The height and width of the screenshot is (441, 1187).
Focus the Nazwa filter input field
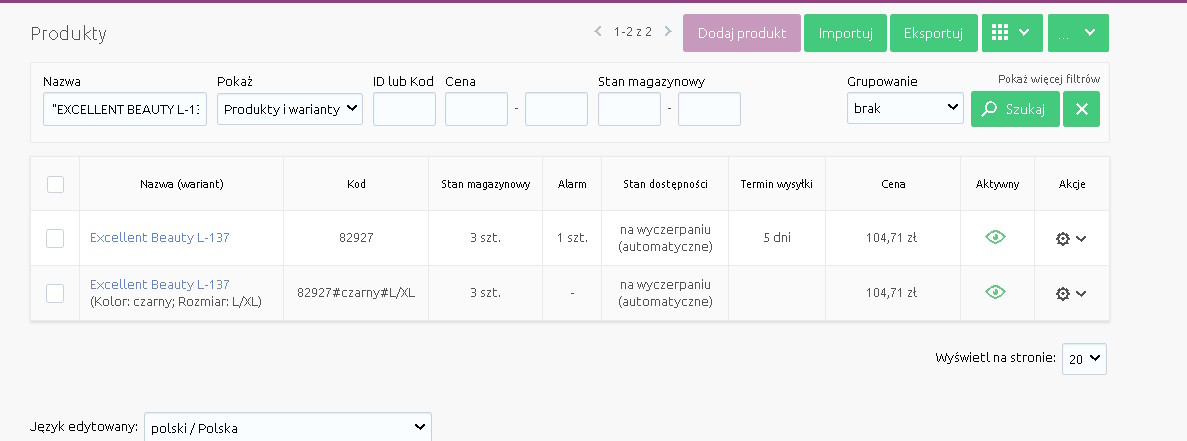click(125, 109)
